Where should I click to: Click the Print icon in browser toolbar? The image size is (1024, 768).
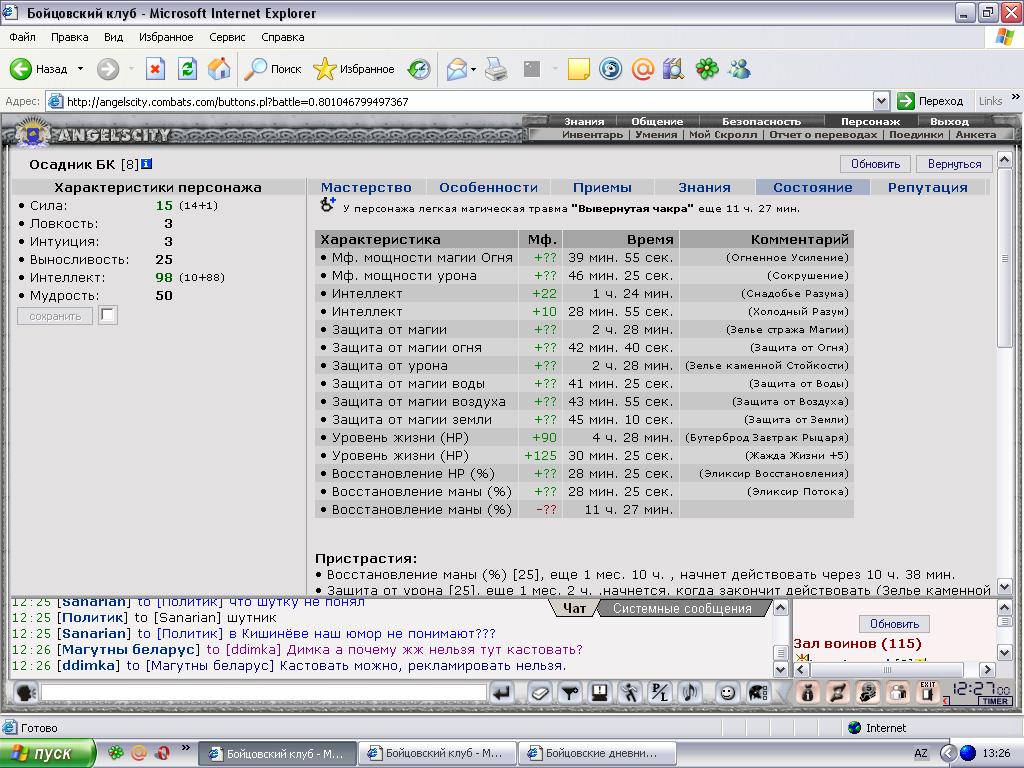(x=496, y=69)
